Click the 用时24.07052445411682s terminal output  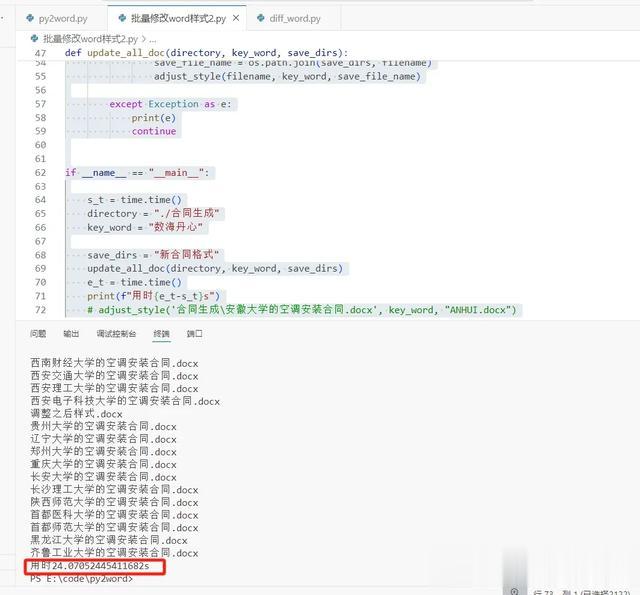(x=90, y=566)
